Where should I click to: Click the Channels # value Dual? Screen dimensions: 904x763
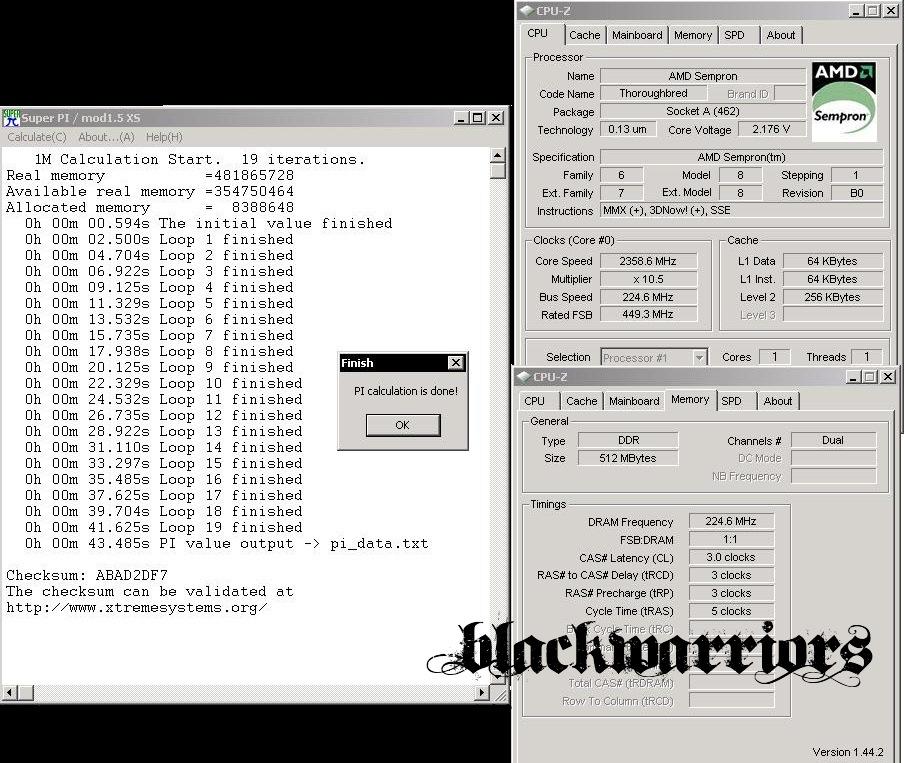pyautogui.click(x=833, y=440)
